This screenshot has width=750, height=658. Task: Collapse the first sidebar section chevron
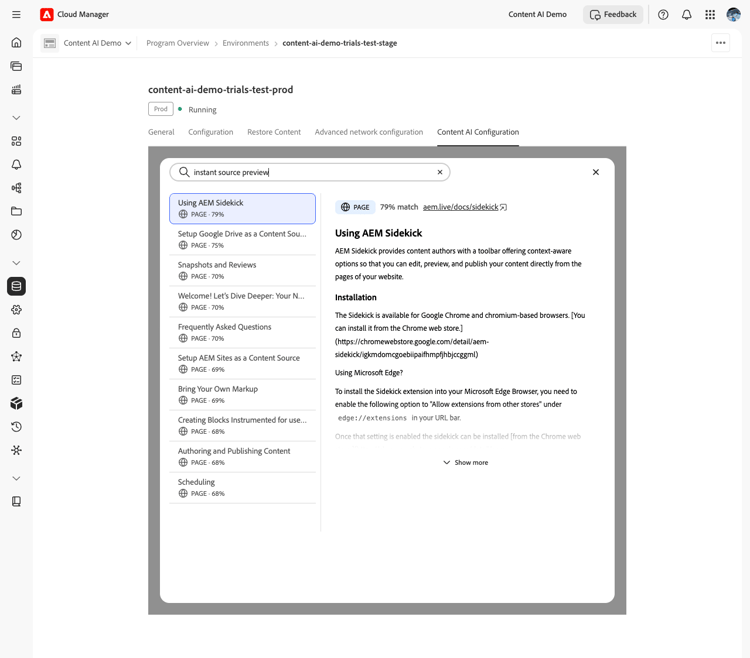[16, 118]
